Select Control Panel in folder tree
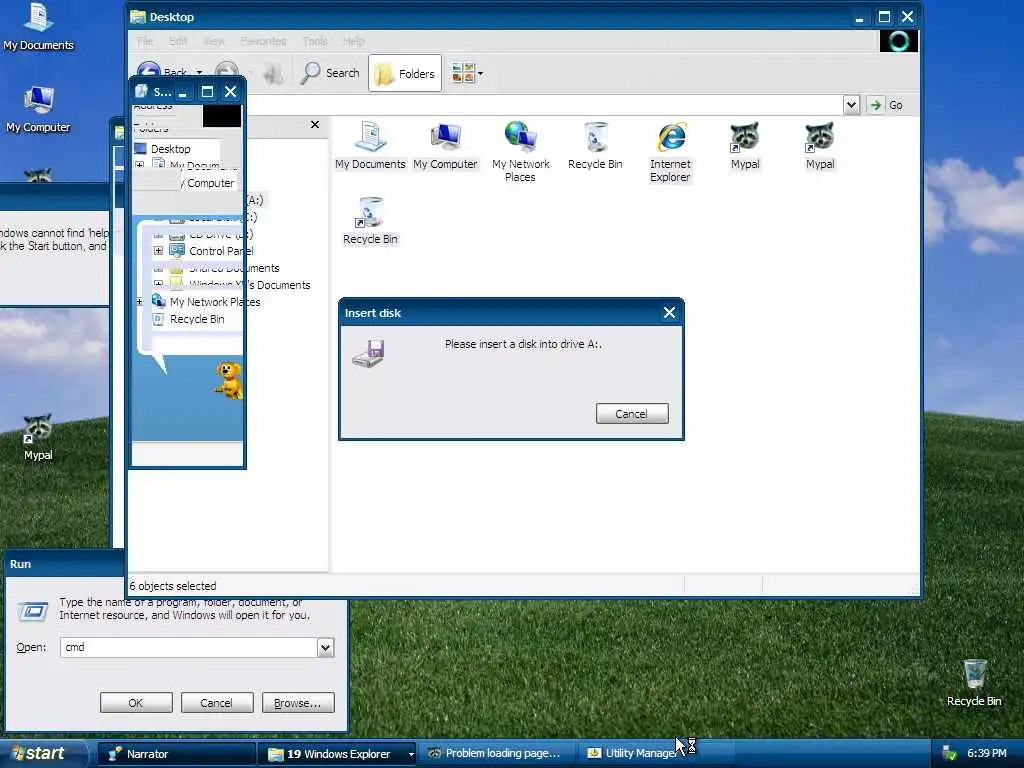The width and height of the screenshot is (1024, 768). [x=220, y=251]
